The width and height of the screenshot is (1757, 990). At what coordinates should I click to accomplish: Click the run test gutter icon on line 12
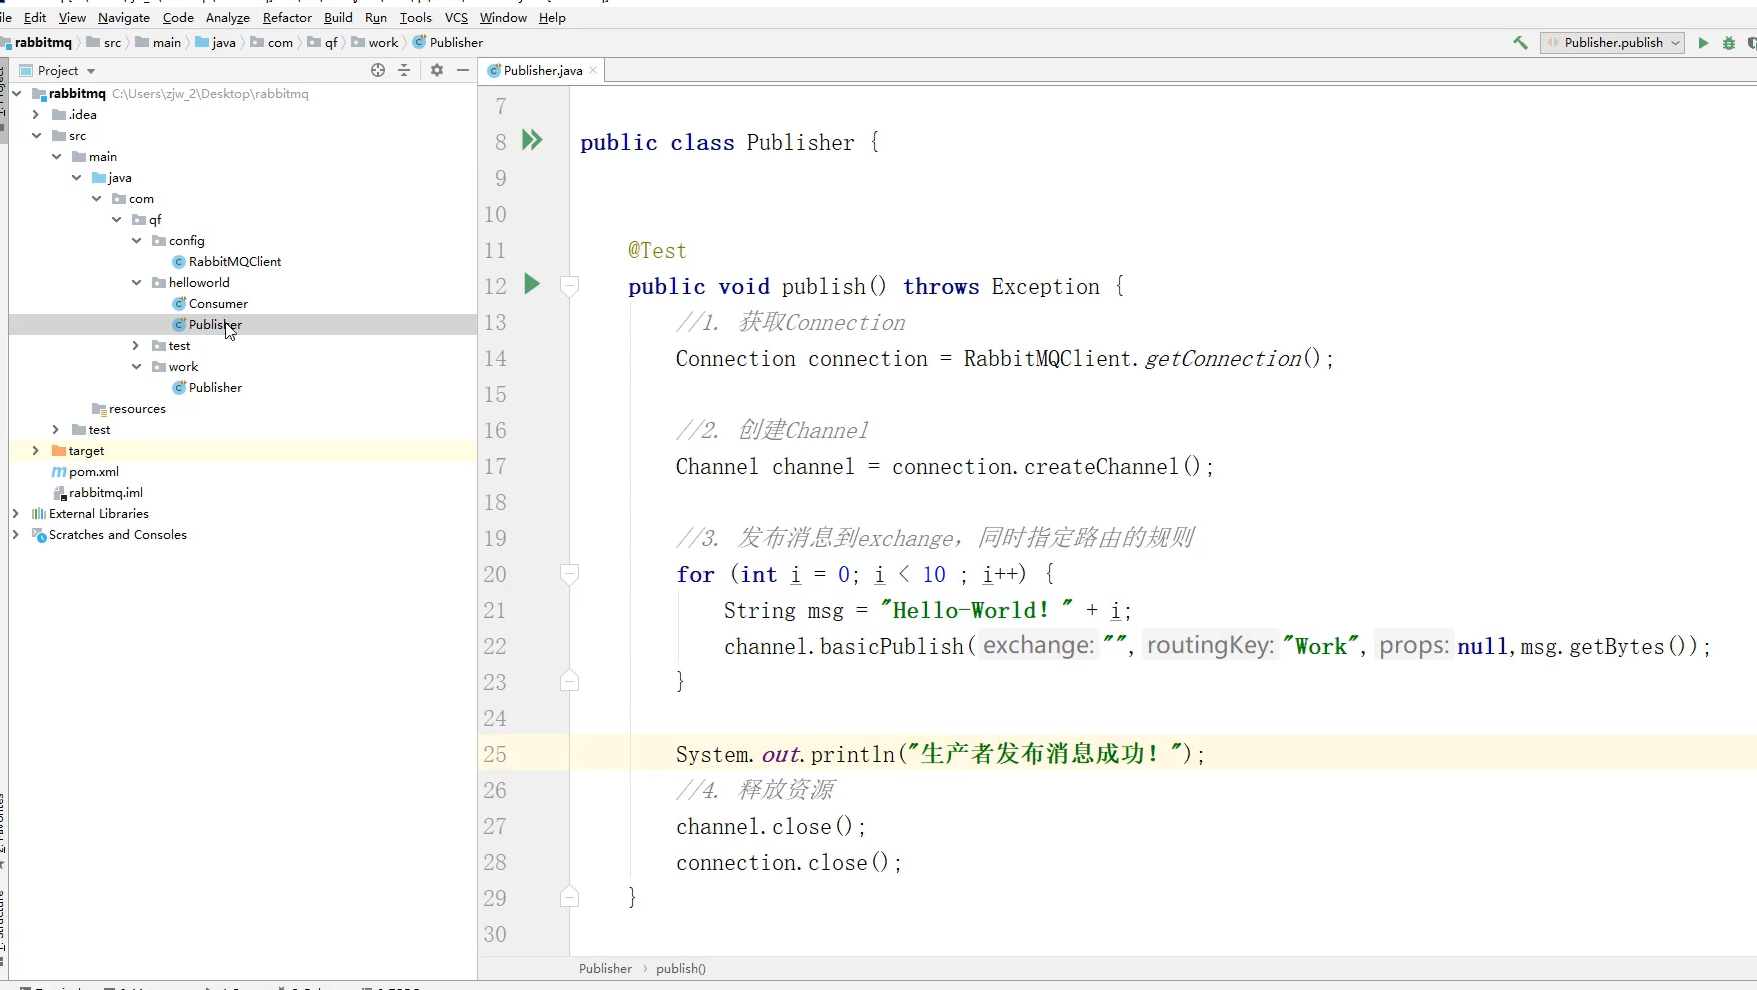[x=532, y=285]
